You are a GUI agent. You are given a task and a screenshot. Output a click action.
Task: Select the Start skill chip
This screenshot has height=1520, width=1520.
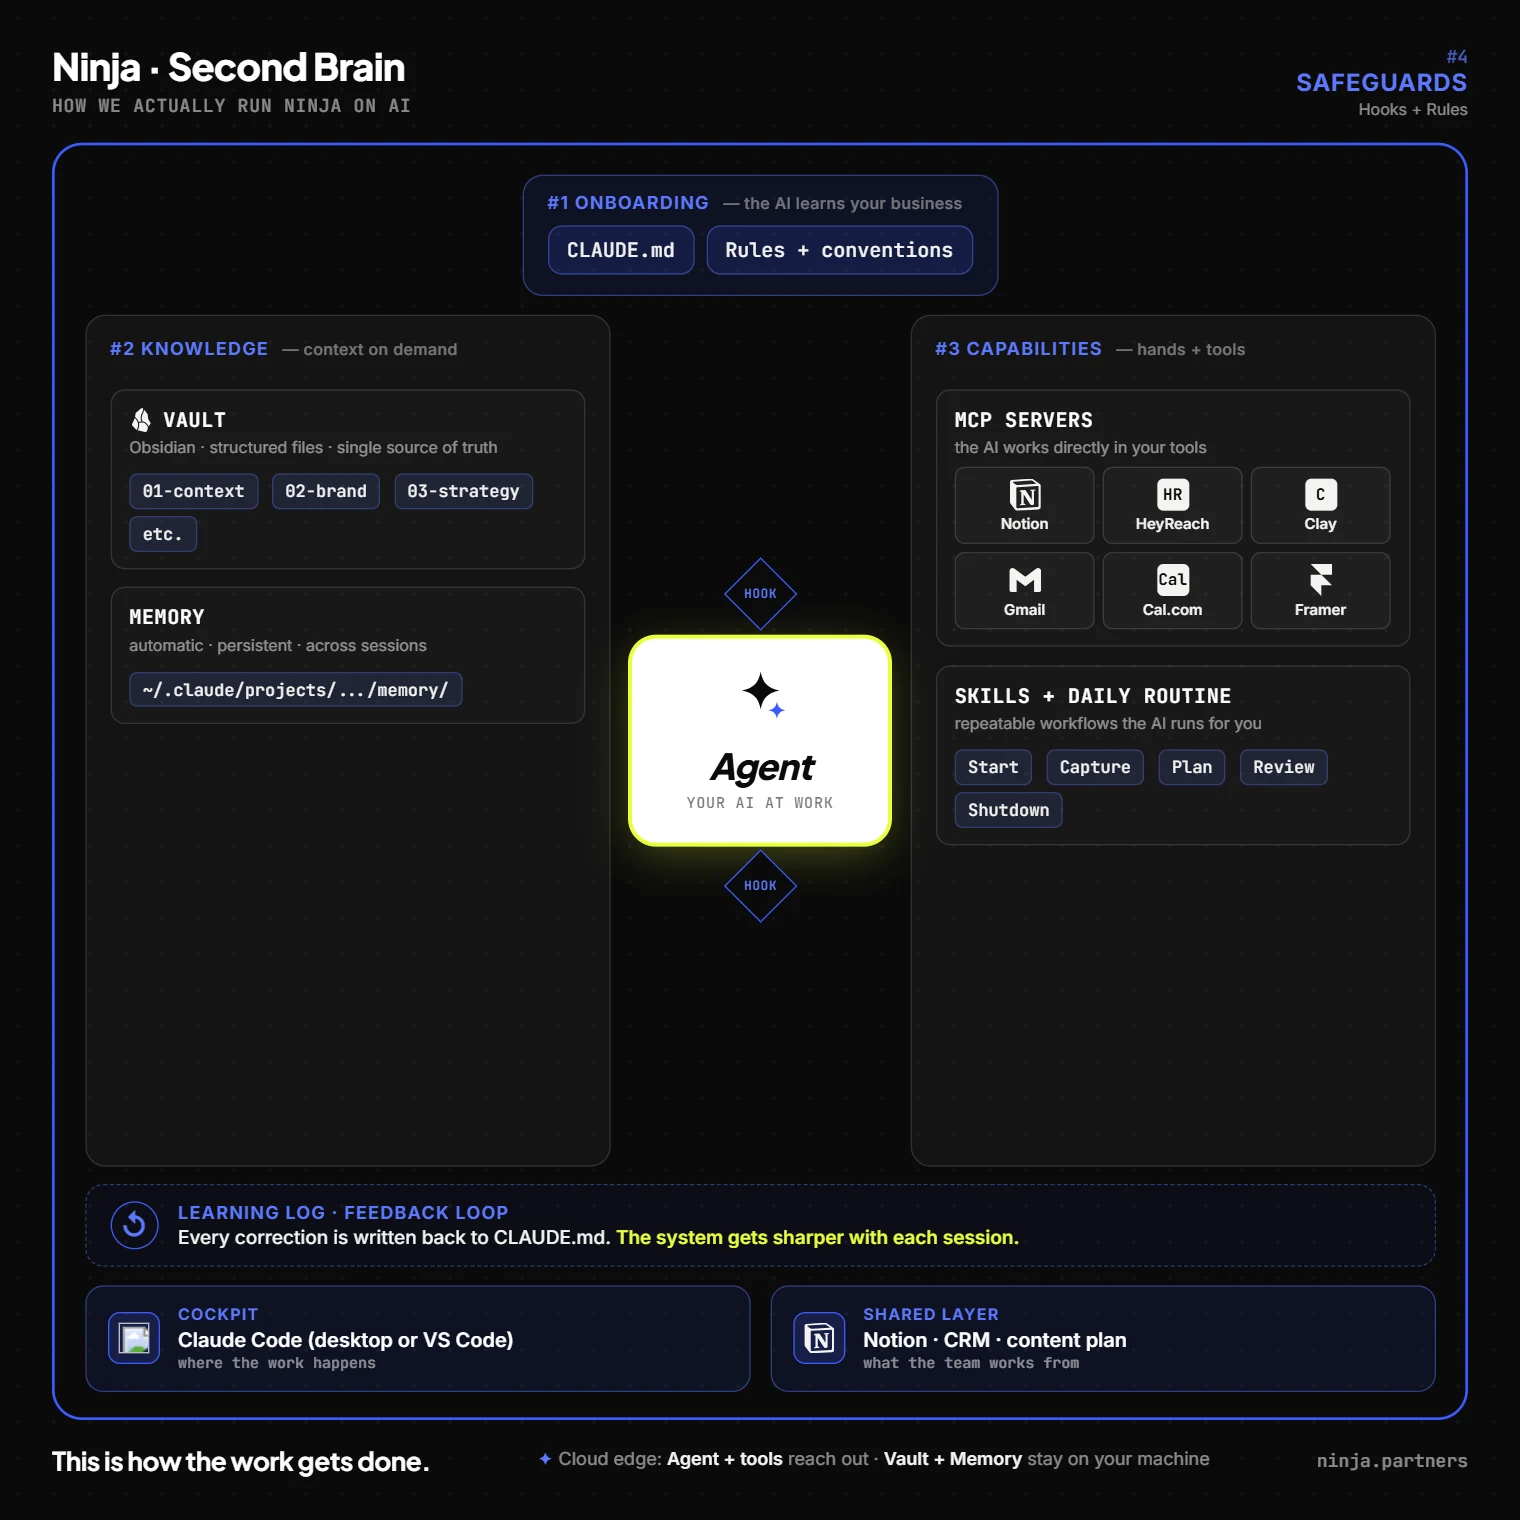click(993, 767)
